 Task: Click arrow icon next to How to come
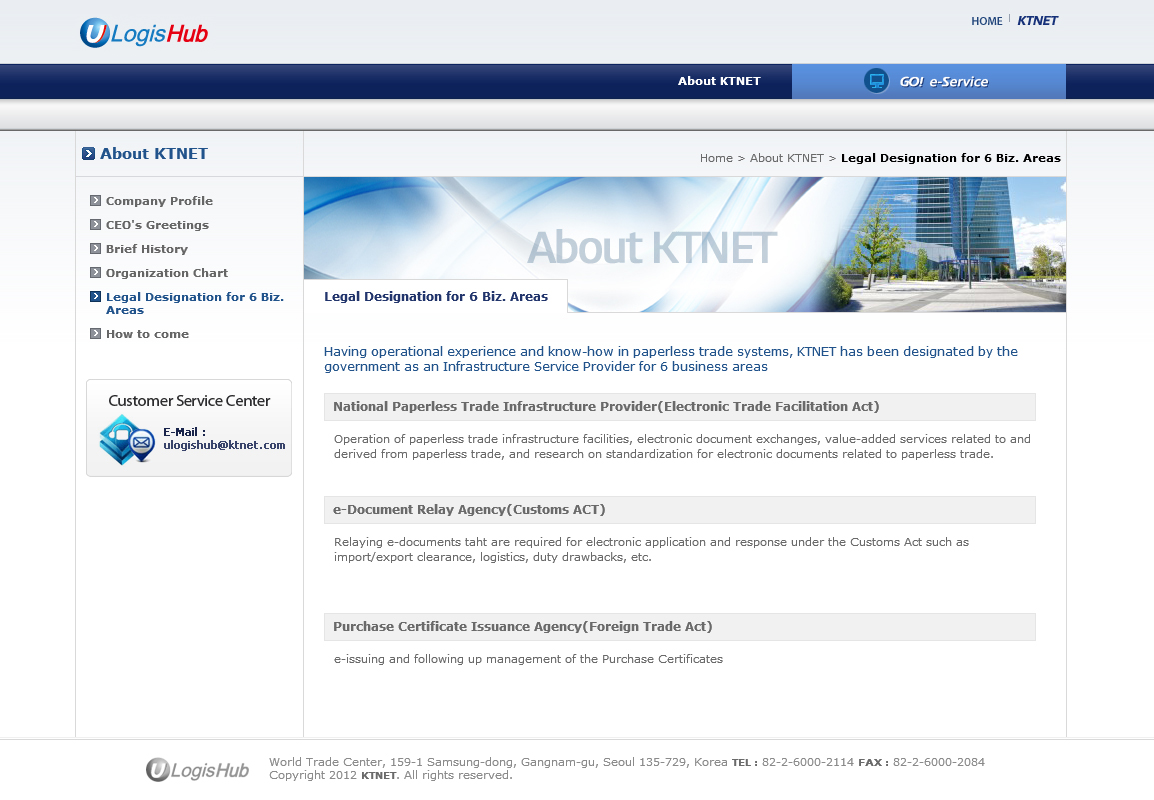95,333
